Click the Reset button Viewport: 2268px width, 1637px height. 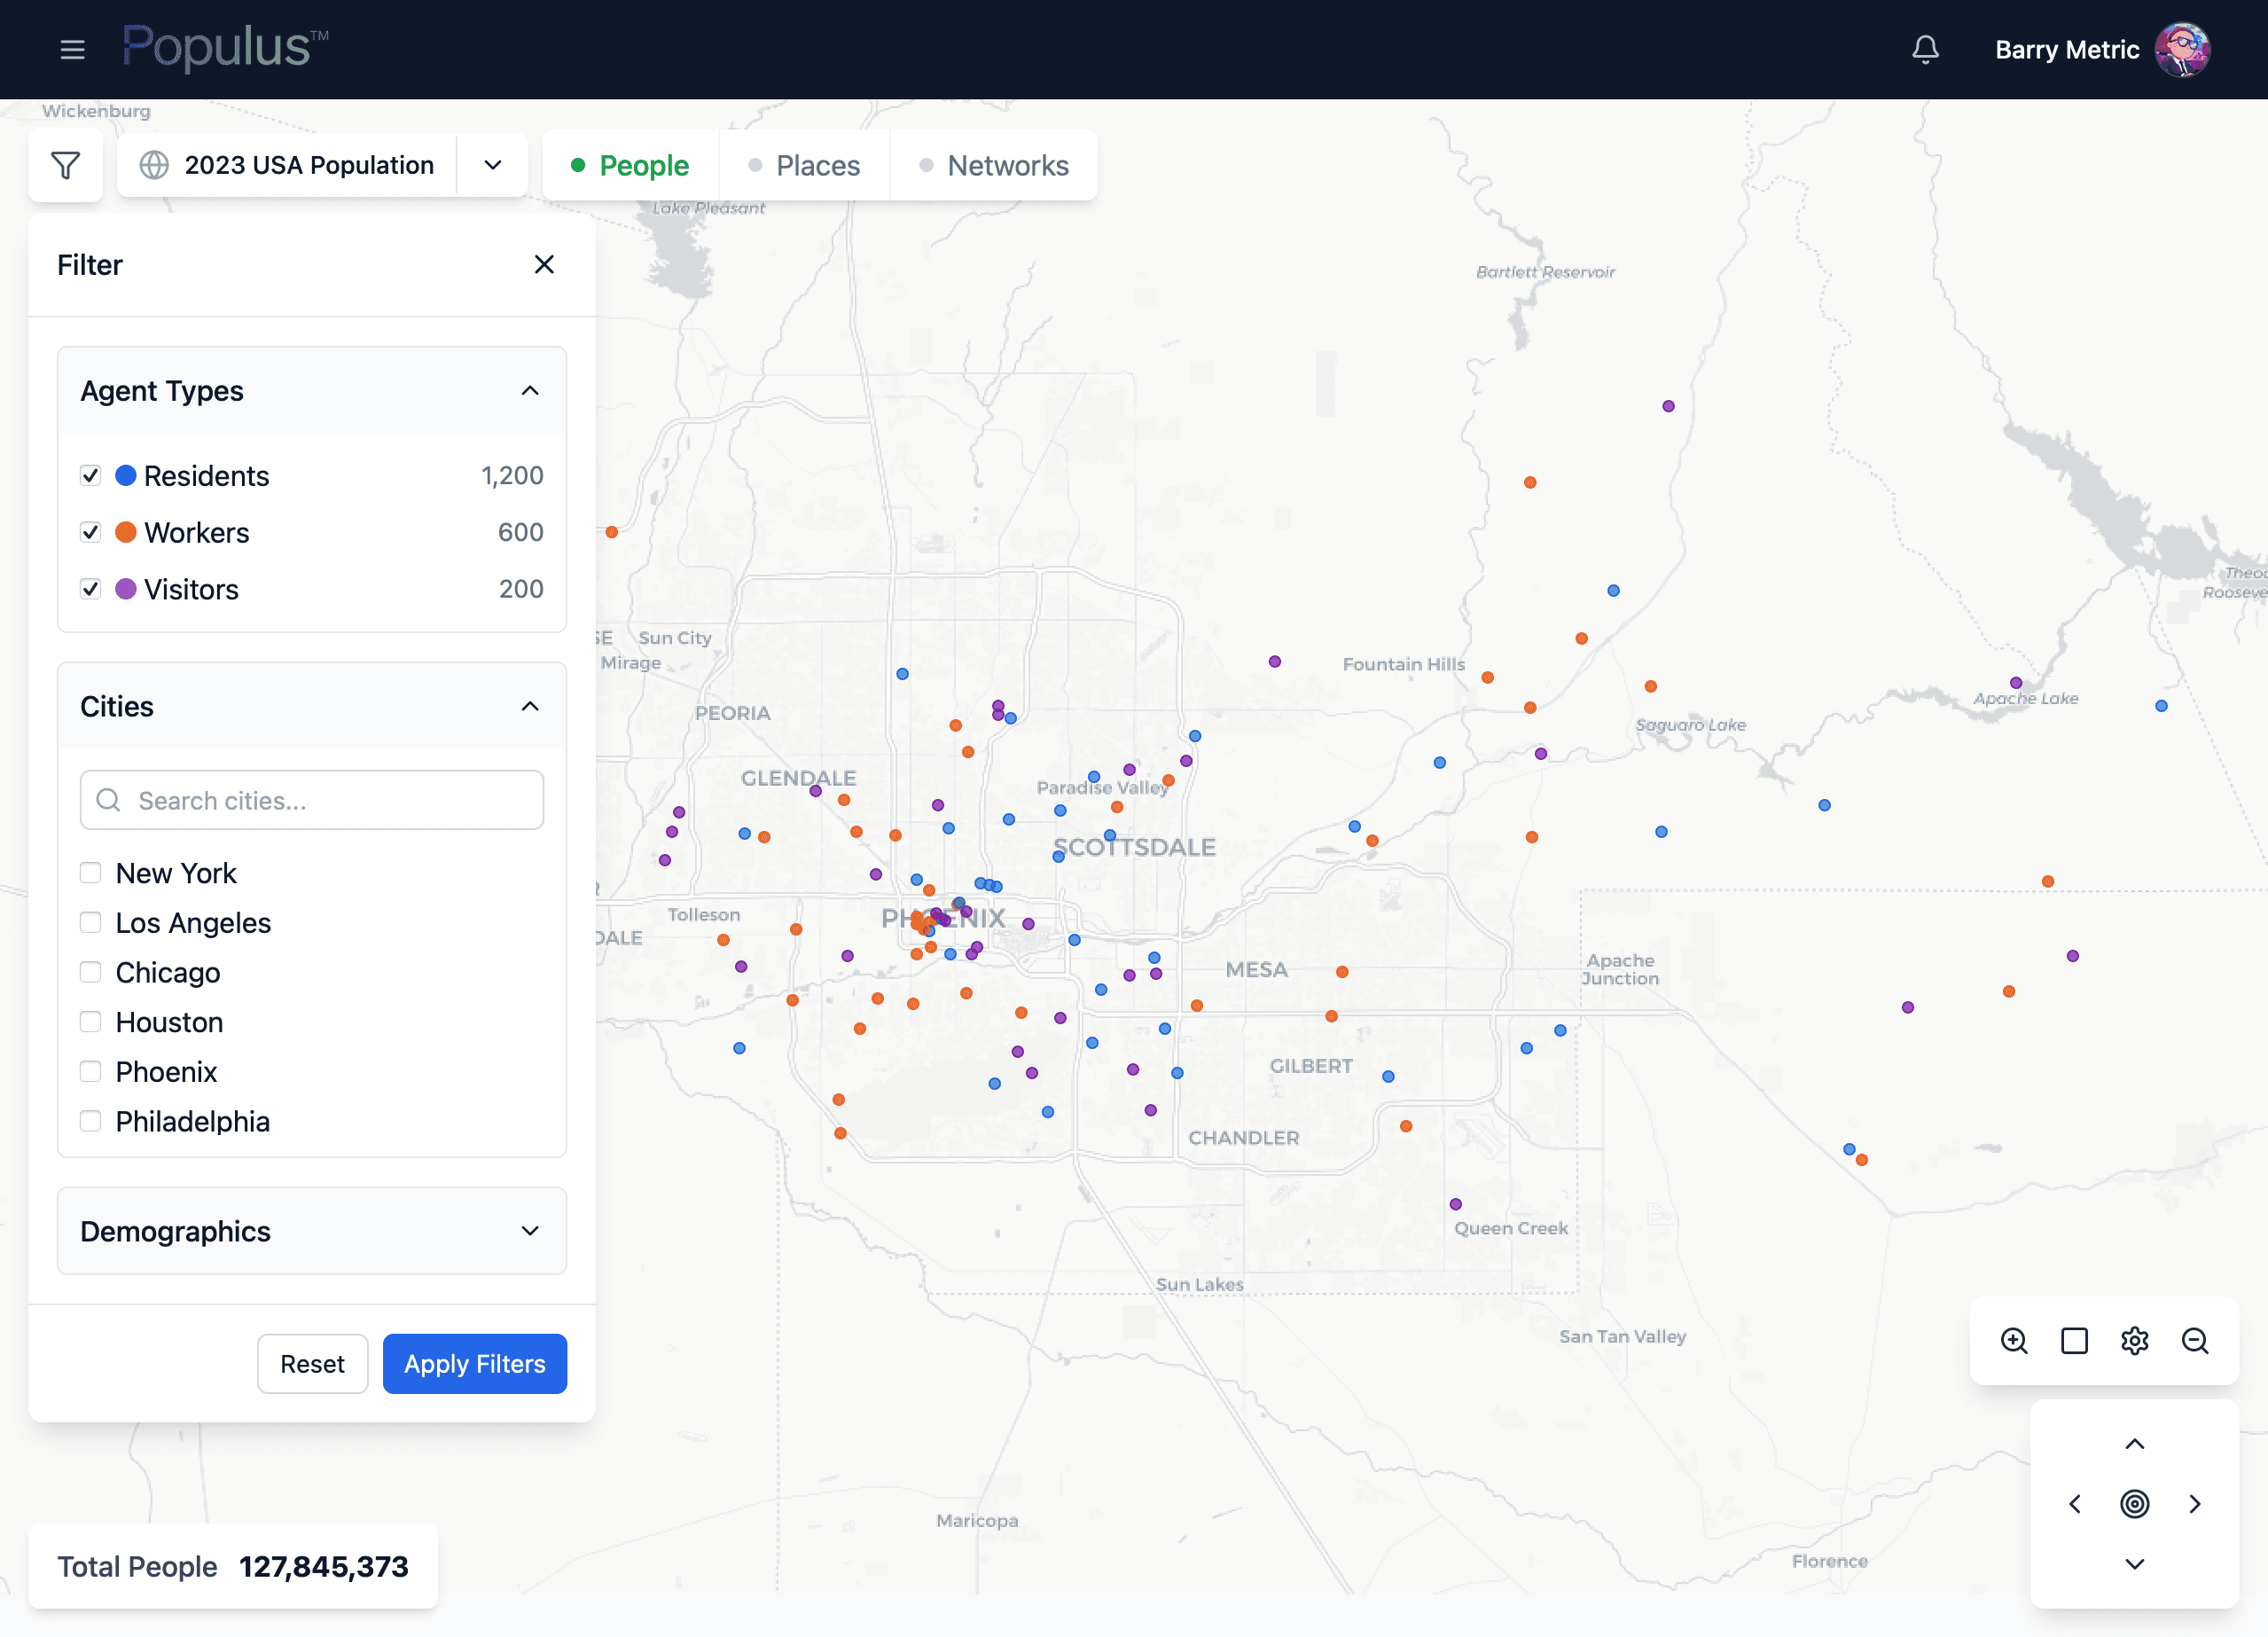312,1363
